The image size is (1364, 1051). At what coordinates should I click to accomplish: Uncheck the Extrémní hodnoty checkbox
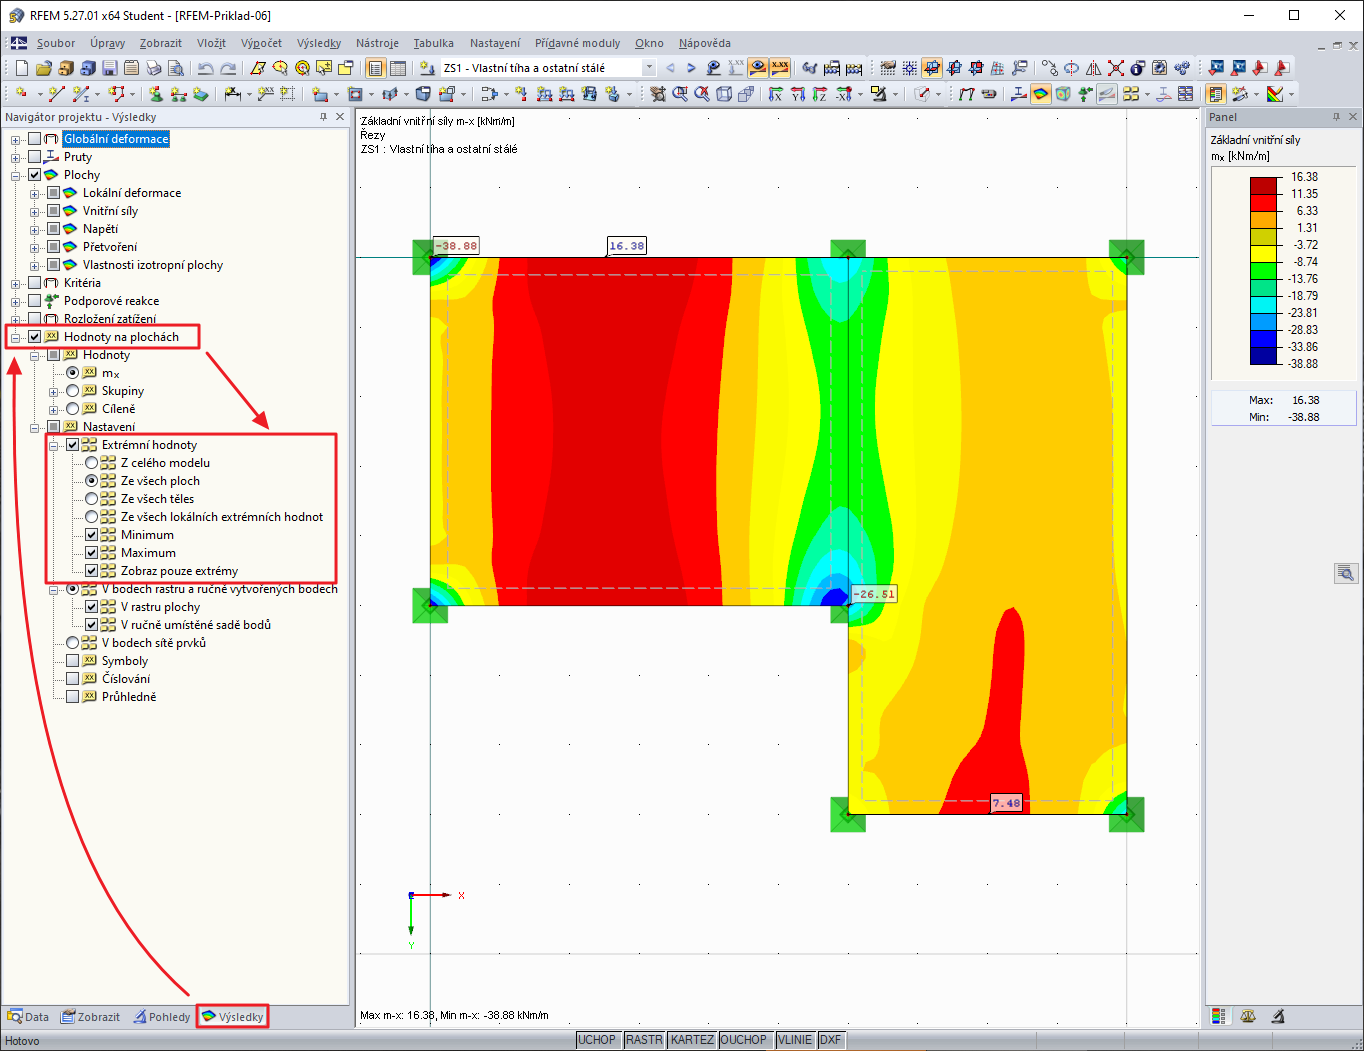tap(73, 445)
